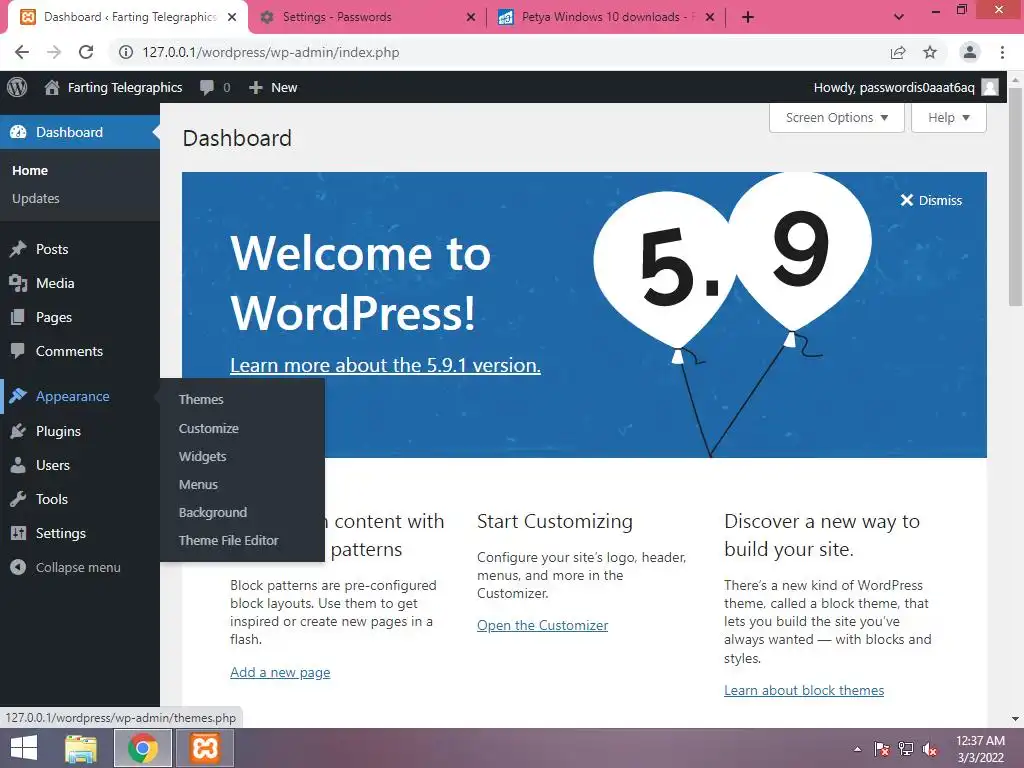Viewport: 1024px width, 768px height.
Task: Show hidden system tray icons
Action: [x=857, y=749]
